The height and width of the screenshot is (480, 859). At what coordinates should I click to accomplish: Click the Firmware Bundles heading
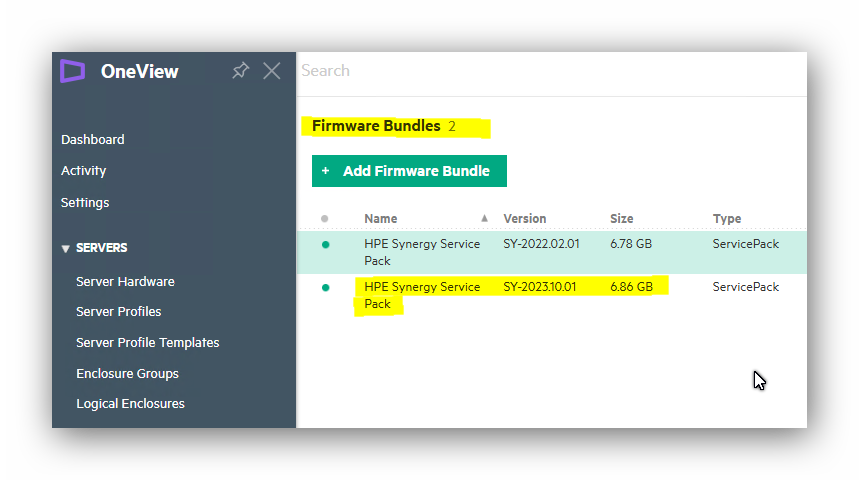[x=376, y=126]
